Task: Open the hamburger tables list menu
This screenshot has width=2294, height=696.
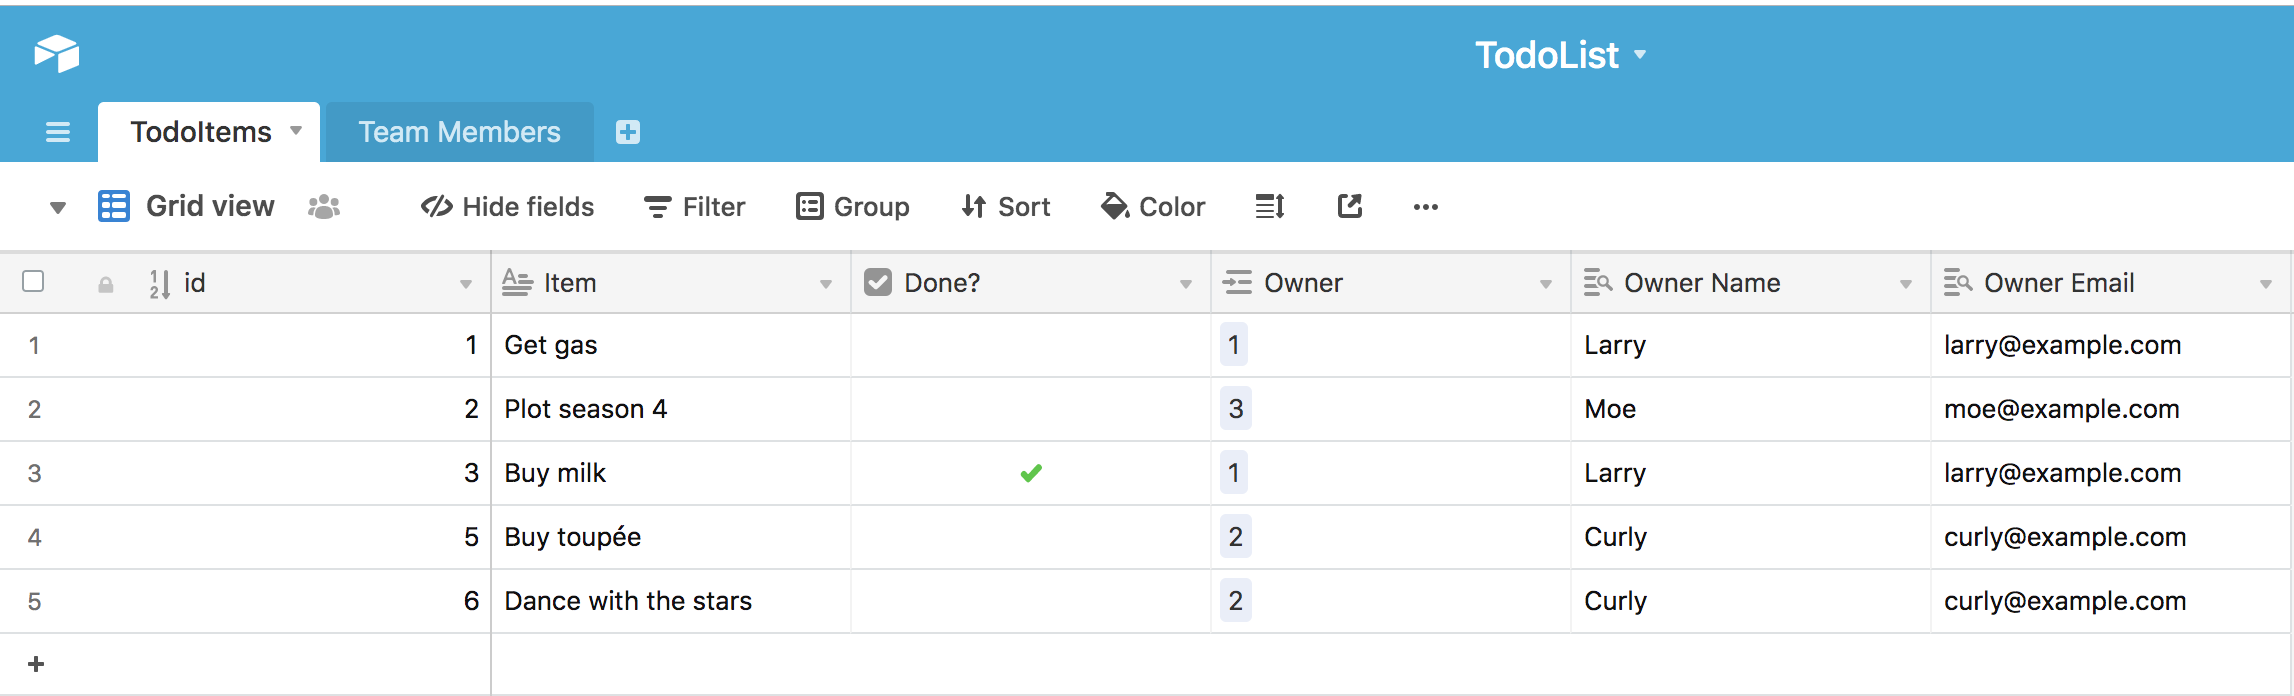Action: click(58, 132)
